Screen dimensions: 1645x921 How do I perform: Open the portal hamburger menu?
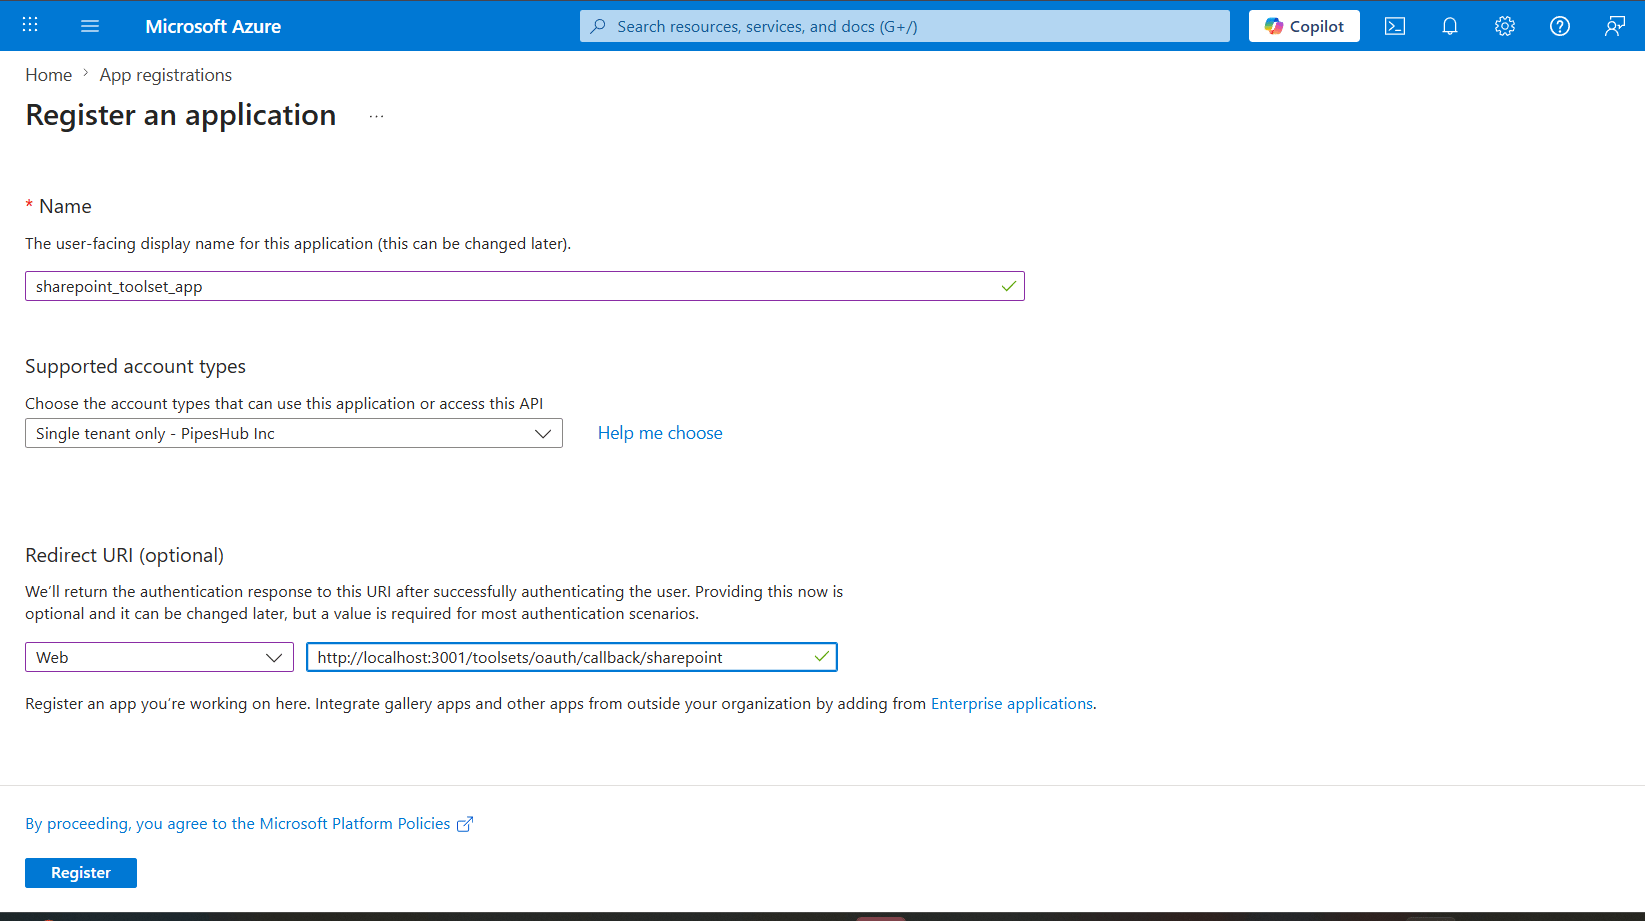point(90,26)
